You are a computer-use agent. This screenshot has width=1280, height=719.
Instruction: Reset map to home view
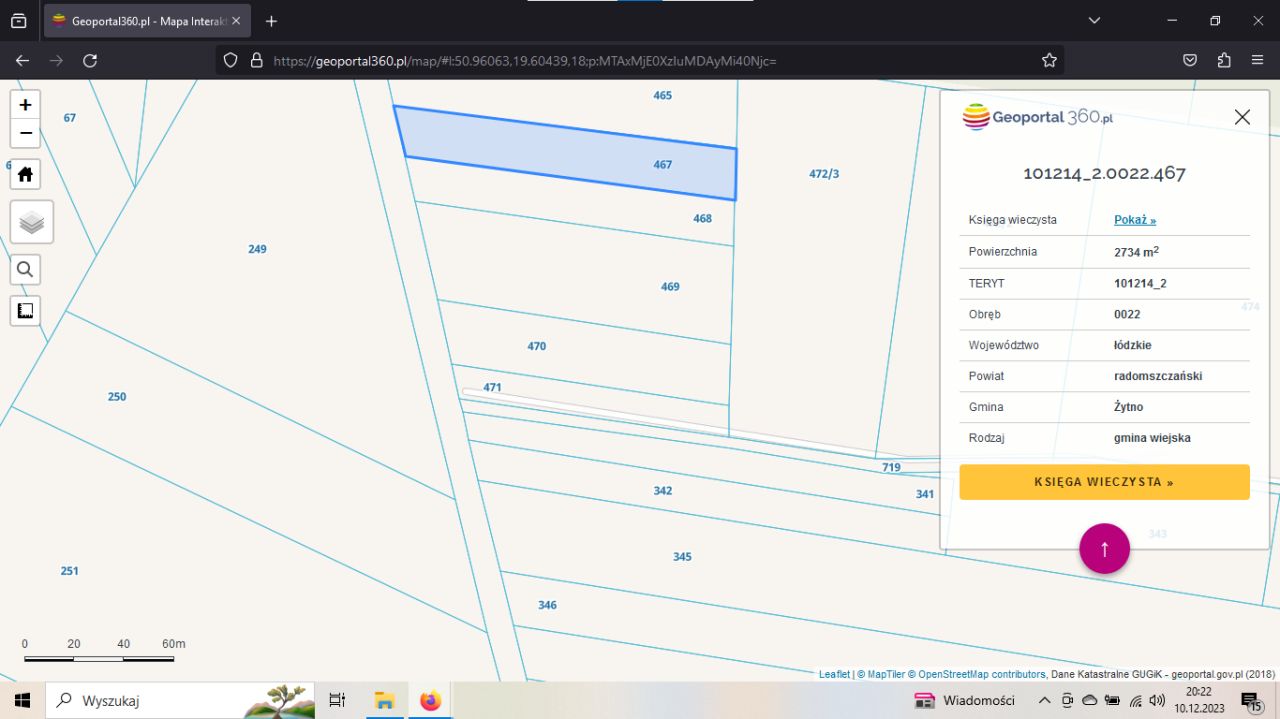point(25,174)
